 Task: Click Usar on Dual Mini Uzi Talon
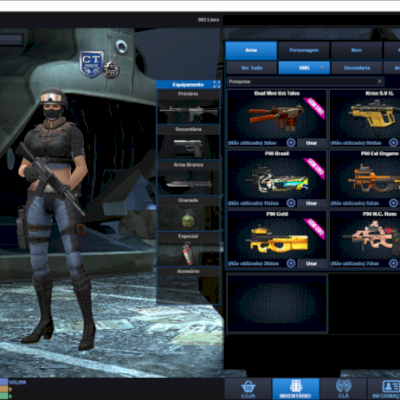[x=311, y=143]
